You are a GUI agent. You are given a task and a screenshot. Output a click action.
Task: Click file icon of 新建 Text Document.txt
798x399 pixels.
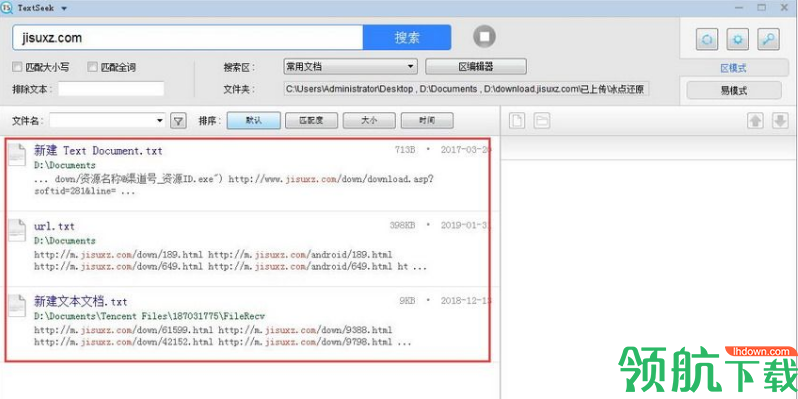(x=17, y=155)
